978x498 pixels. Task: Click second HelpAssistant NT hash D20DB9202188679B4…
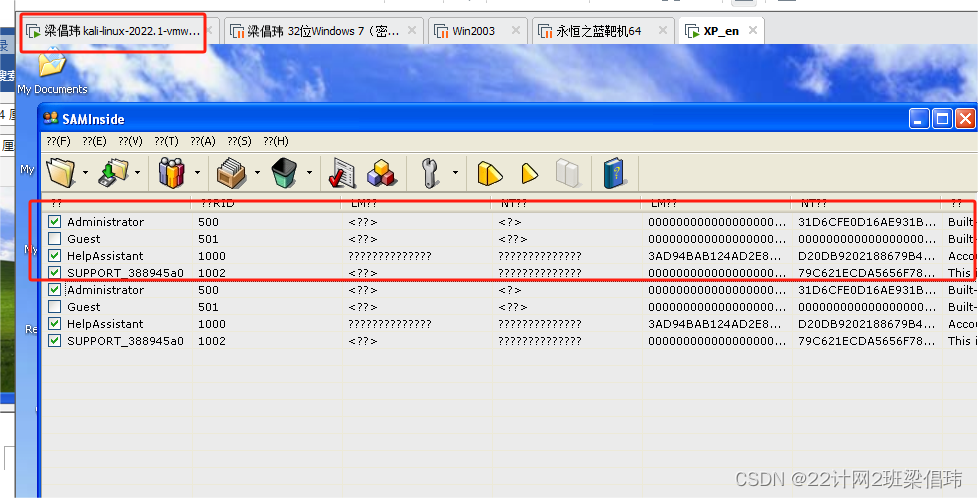867,323
